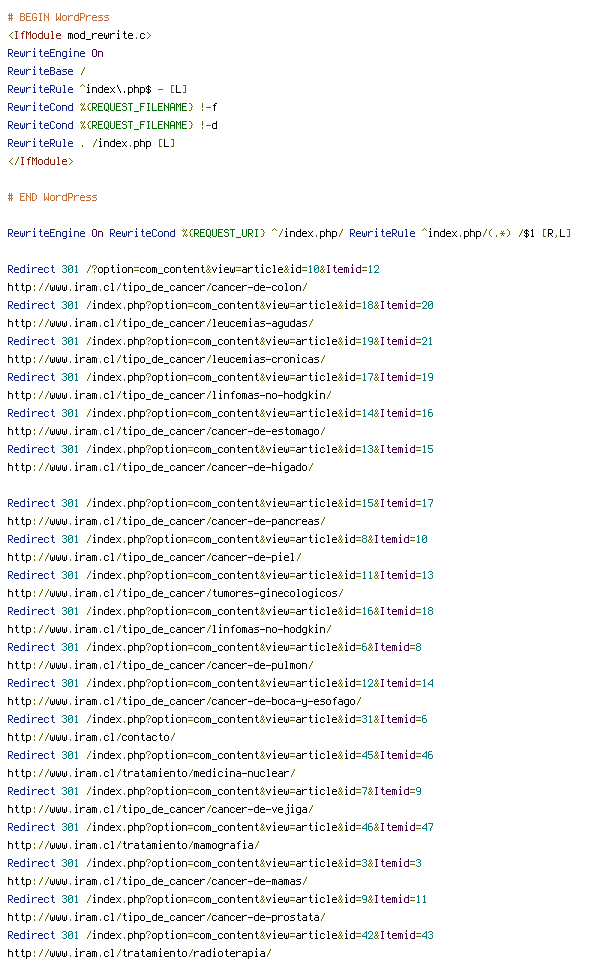Click the redirect line with id=18&Itemid=20
This screenshot has height=970, width=600.
click(220, 305)
